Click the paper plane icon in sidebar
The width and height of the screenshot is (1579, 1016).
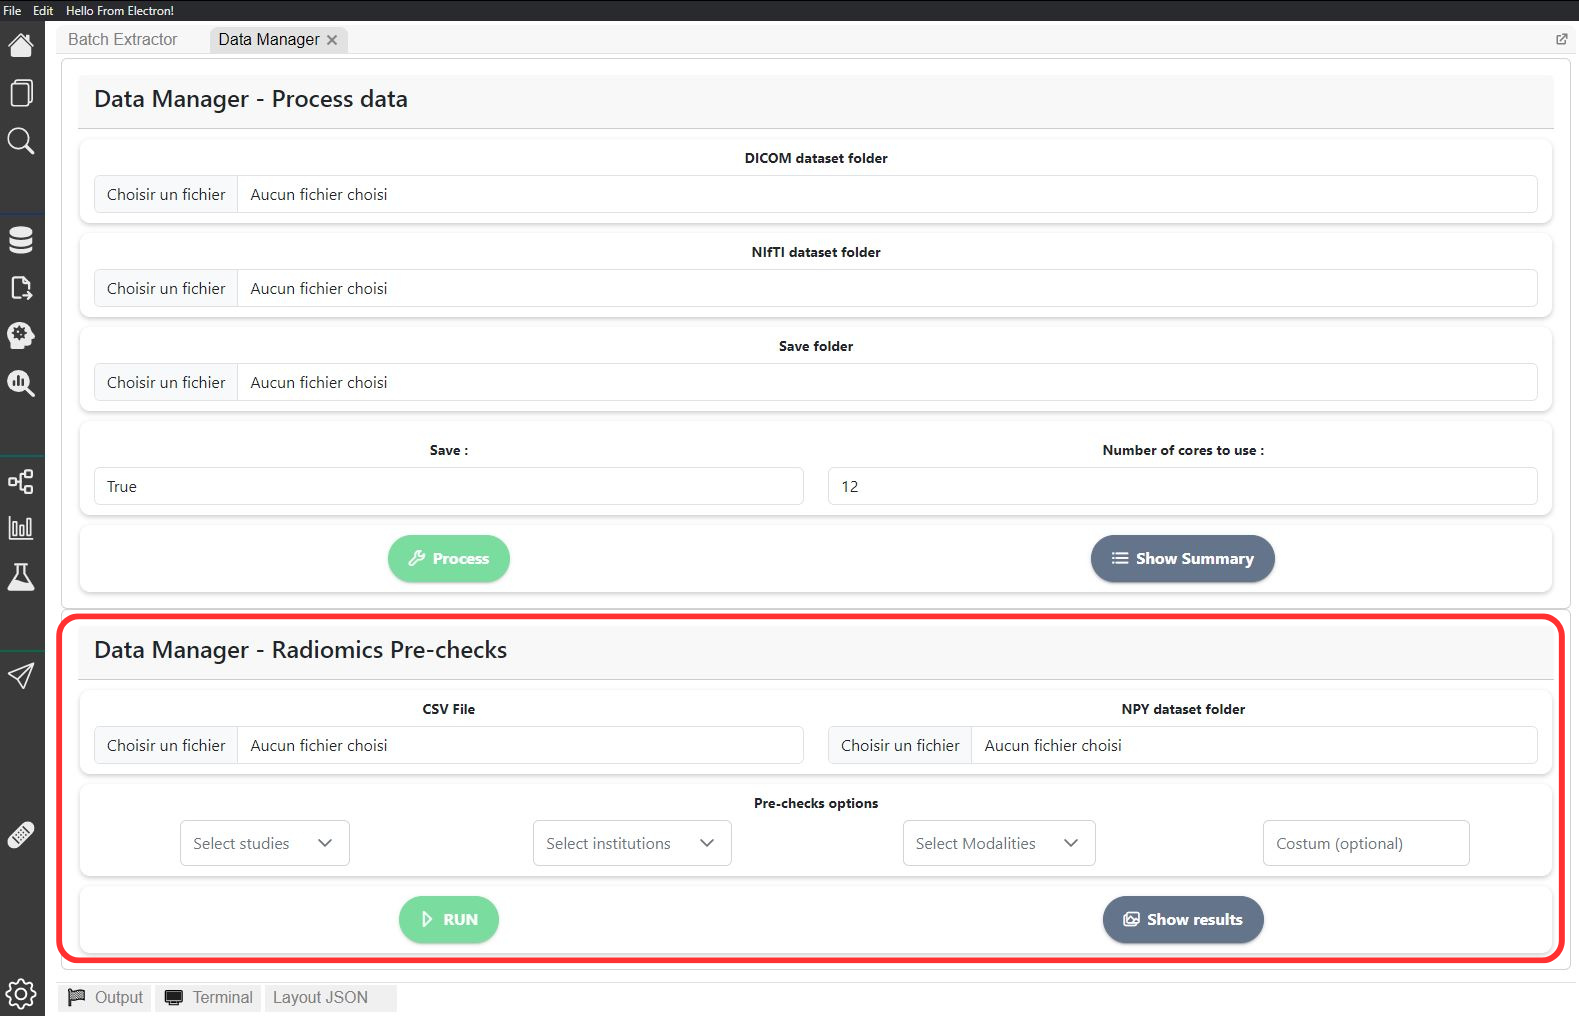pyautogui.click(x=21, y=676)
